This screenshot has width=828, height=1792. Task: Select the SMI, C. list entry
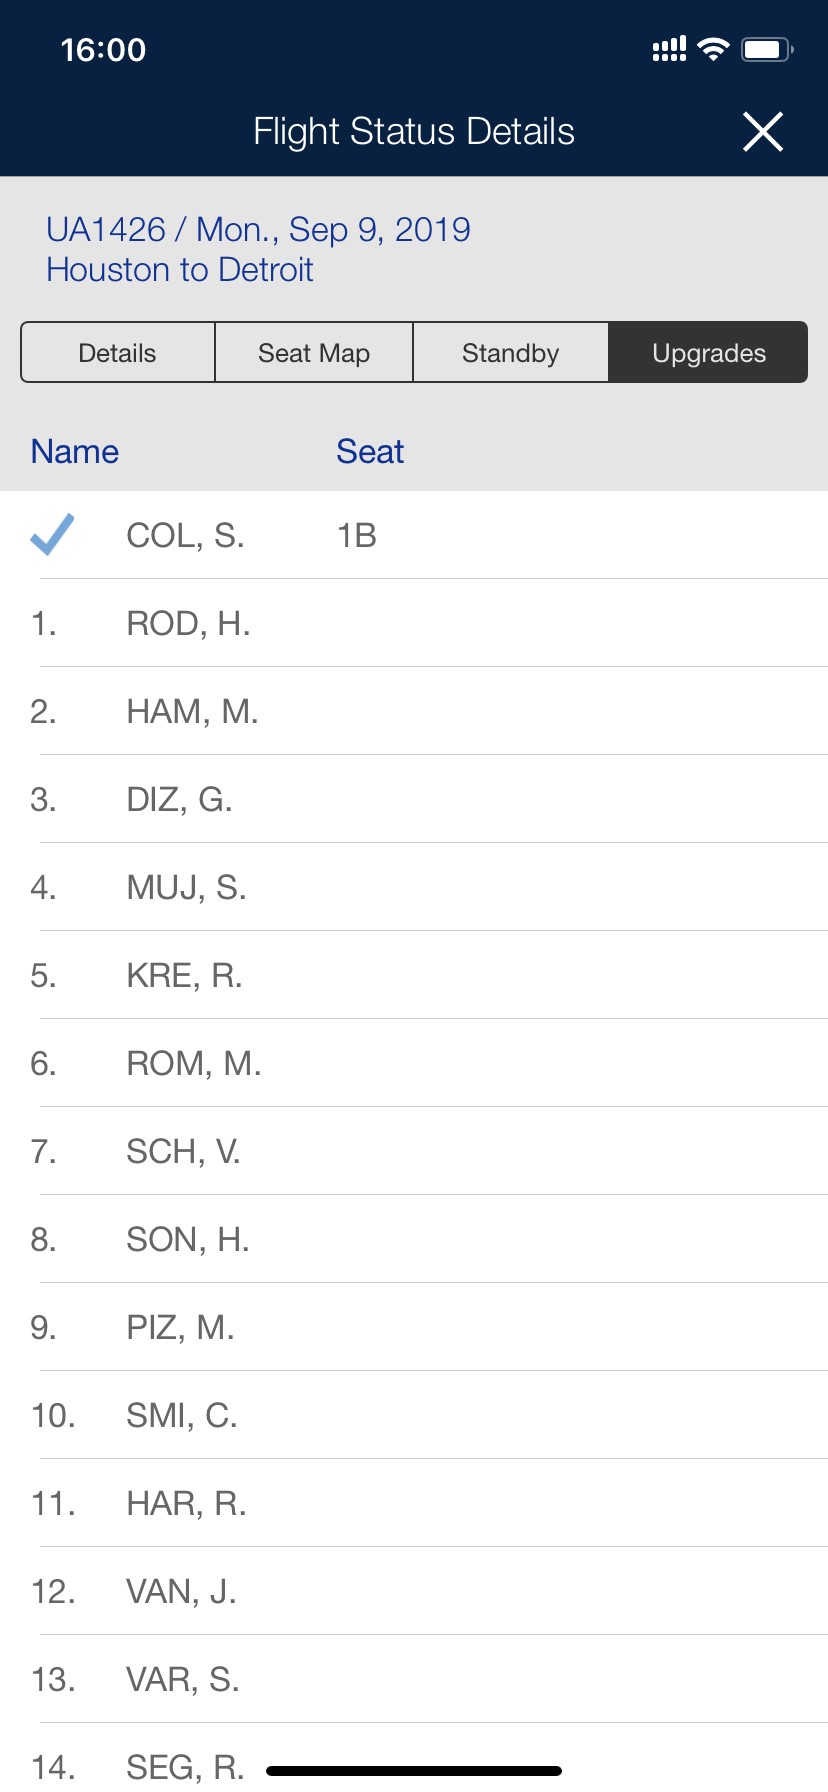tap(414, 1415)
